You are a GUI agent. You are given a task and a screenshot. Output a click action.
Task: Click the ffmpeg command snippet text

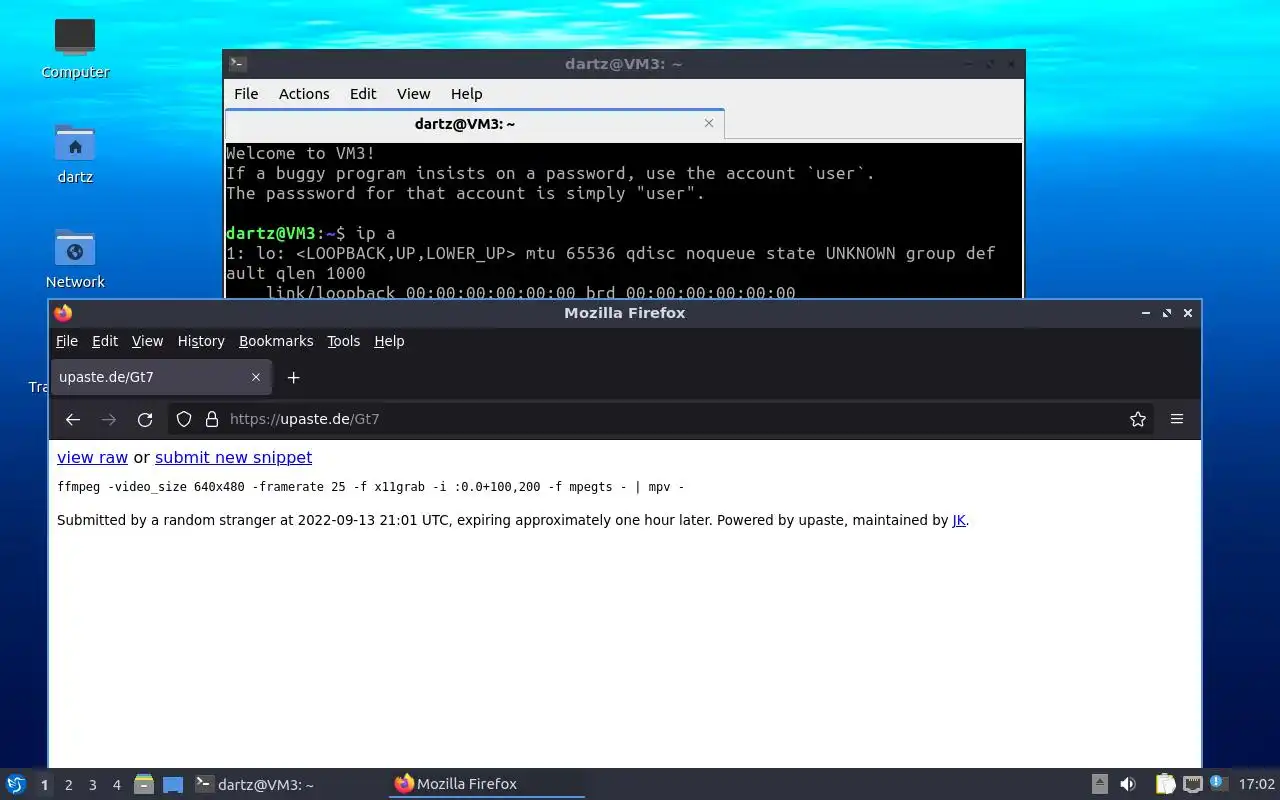coord(371,487)
